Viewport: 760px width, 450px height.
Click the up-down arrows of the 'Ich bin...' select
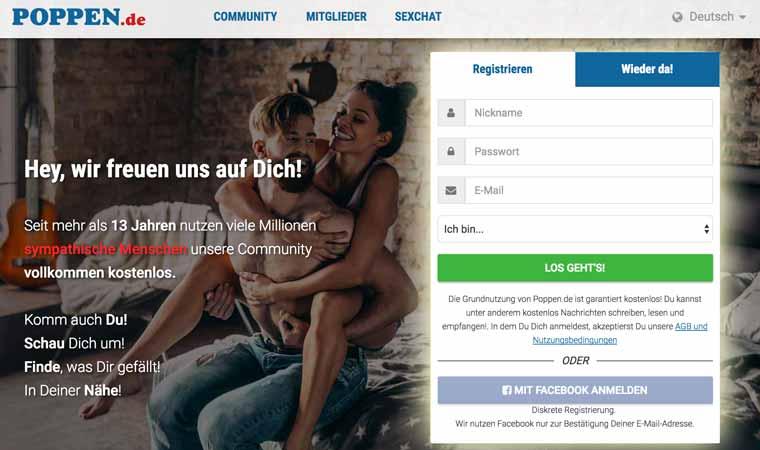pos(707,229)
